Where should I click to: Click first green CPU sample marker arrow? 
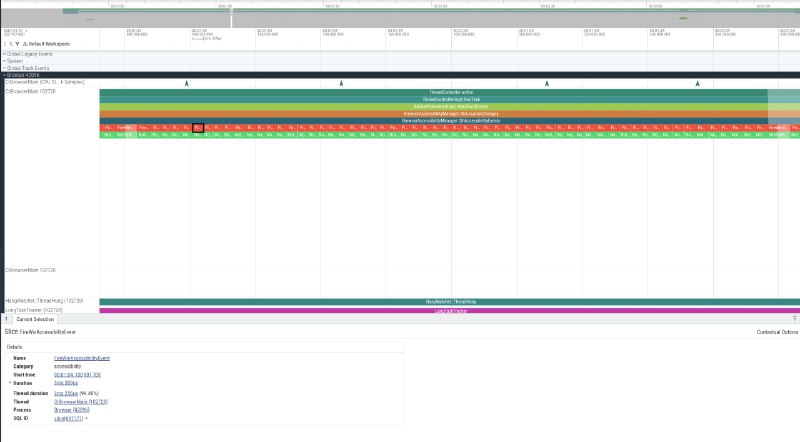pos(187,83)
